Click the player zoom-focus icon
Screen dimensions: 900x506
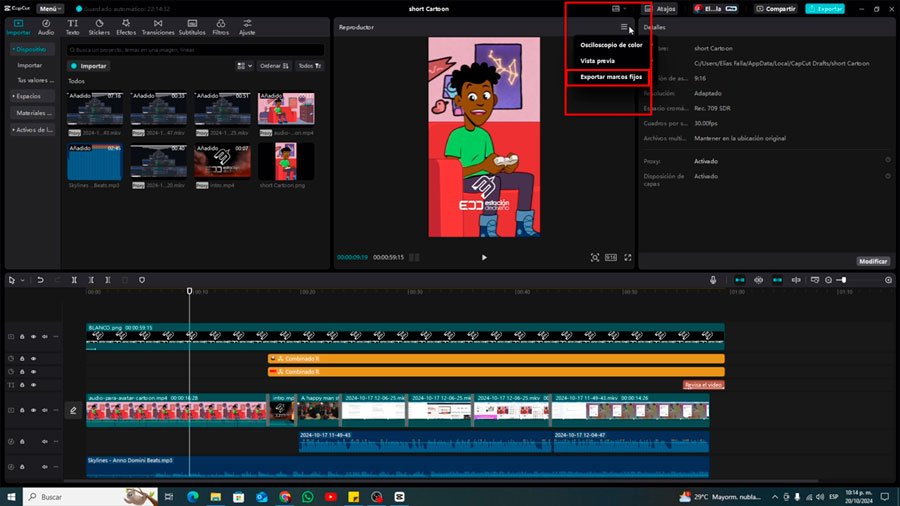(x=595, y=258)
